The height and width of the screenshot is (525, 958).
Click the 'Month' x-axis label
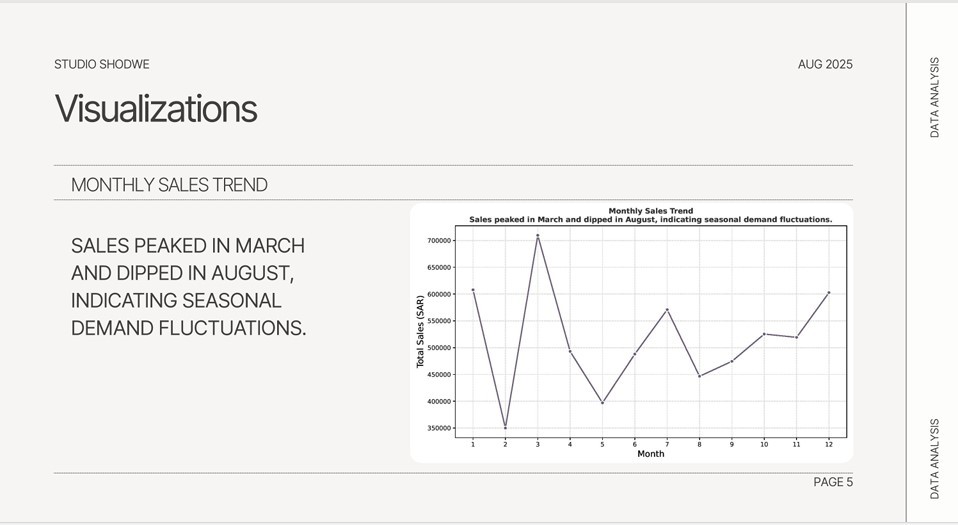[651, 453]
